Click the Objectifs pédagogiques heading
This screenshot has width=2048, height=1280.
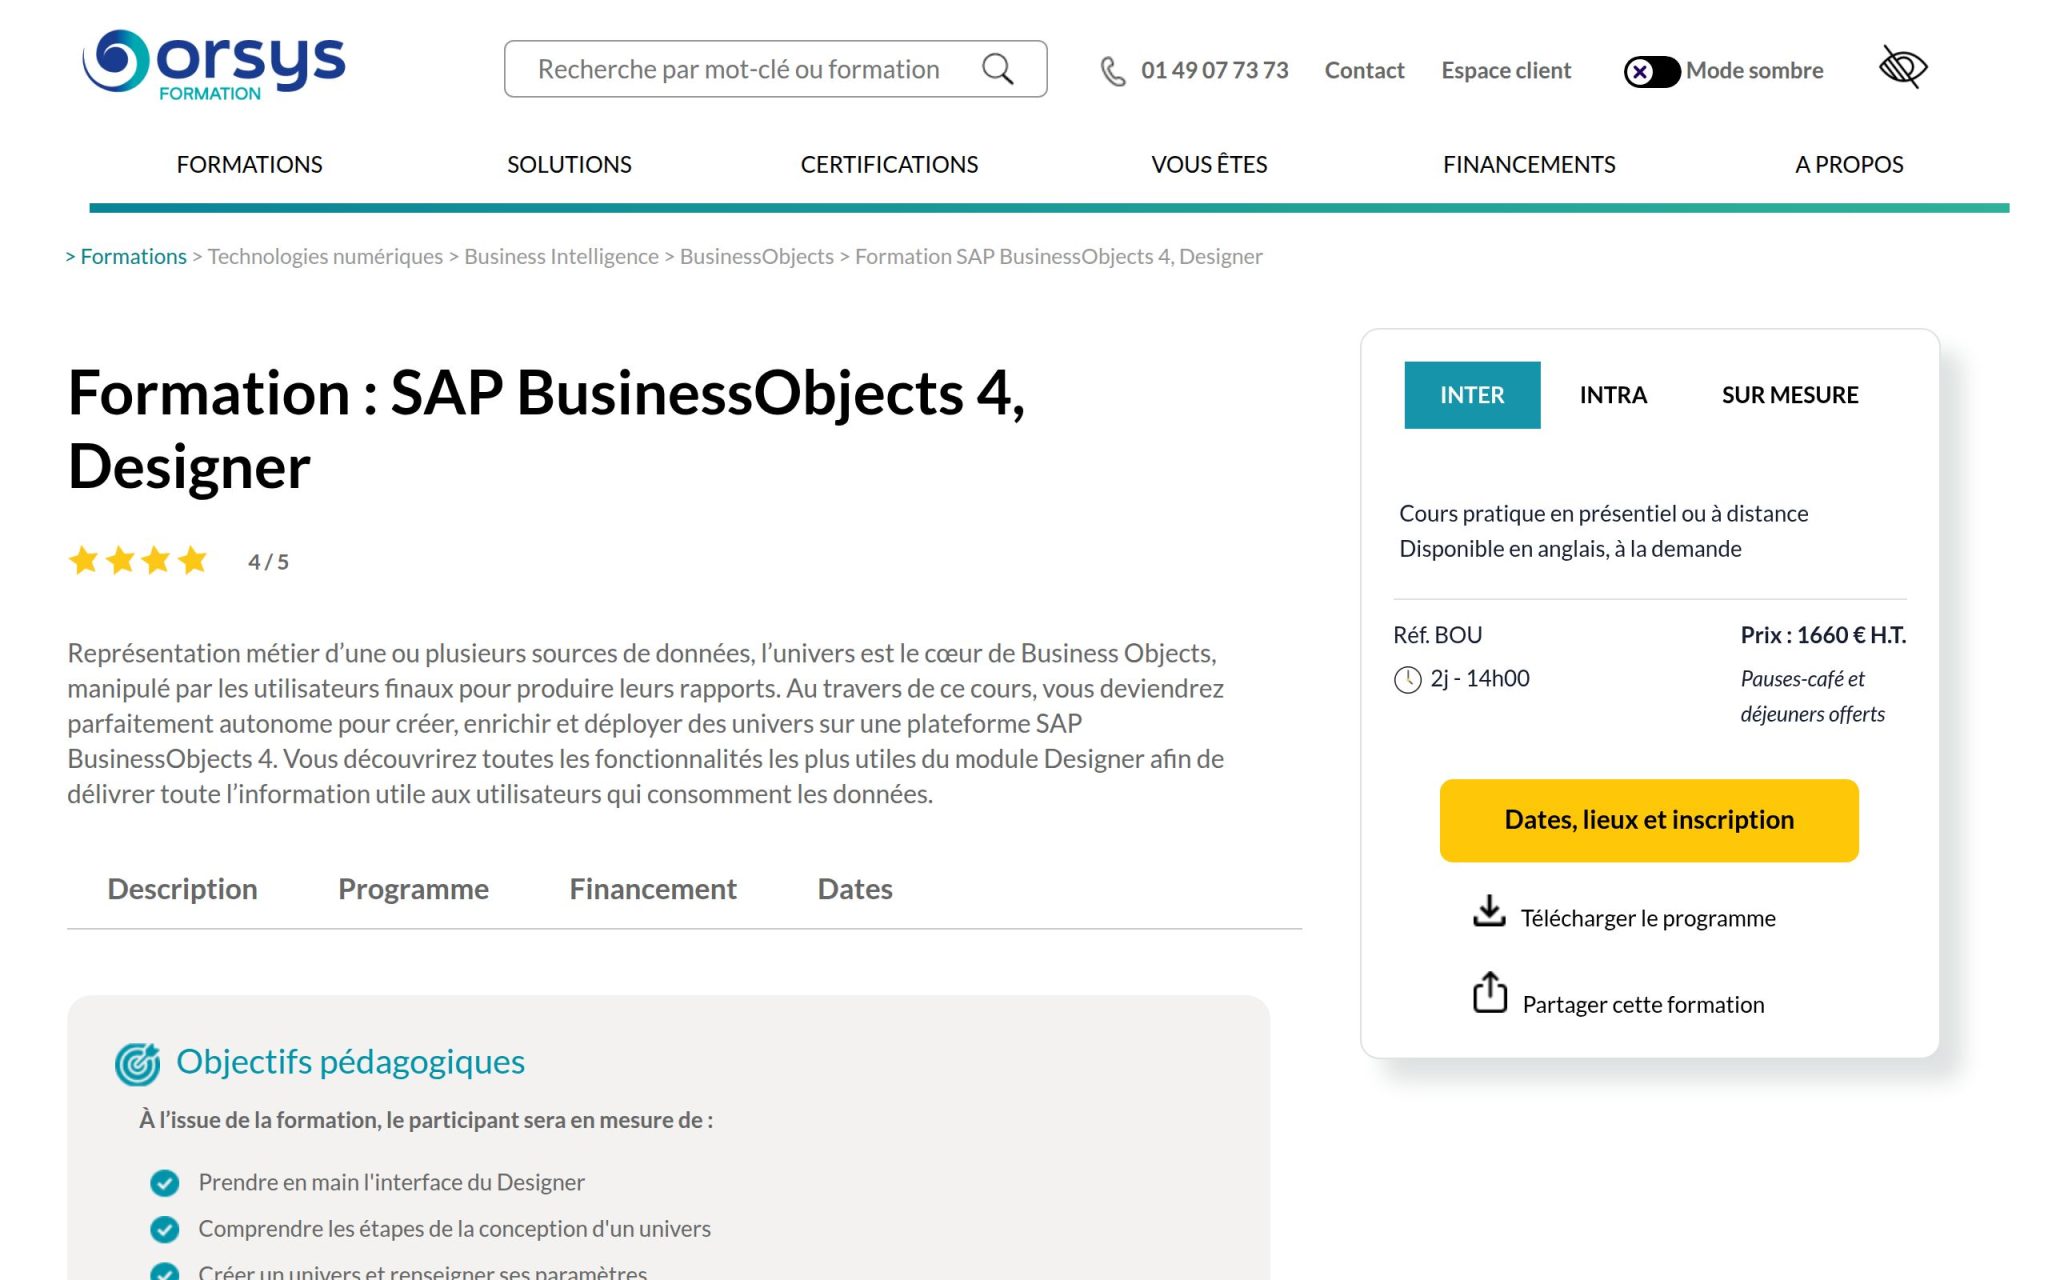(x=350, y=1061)
